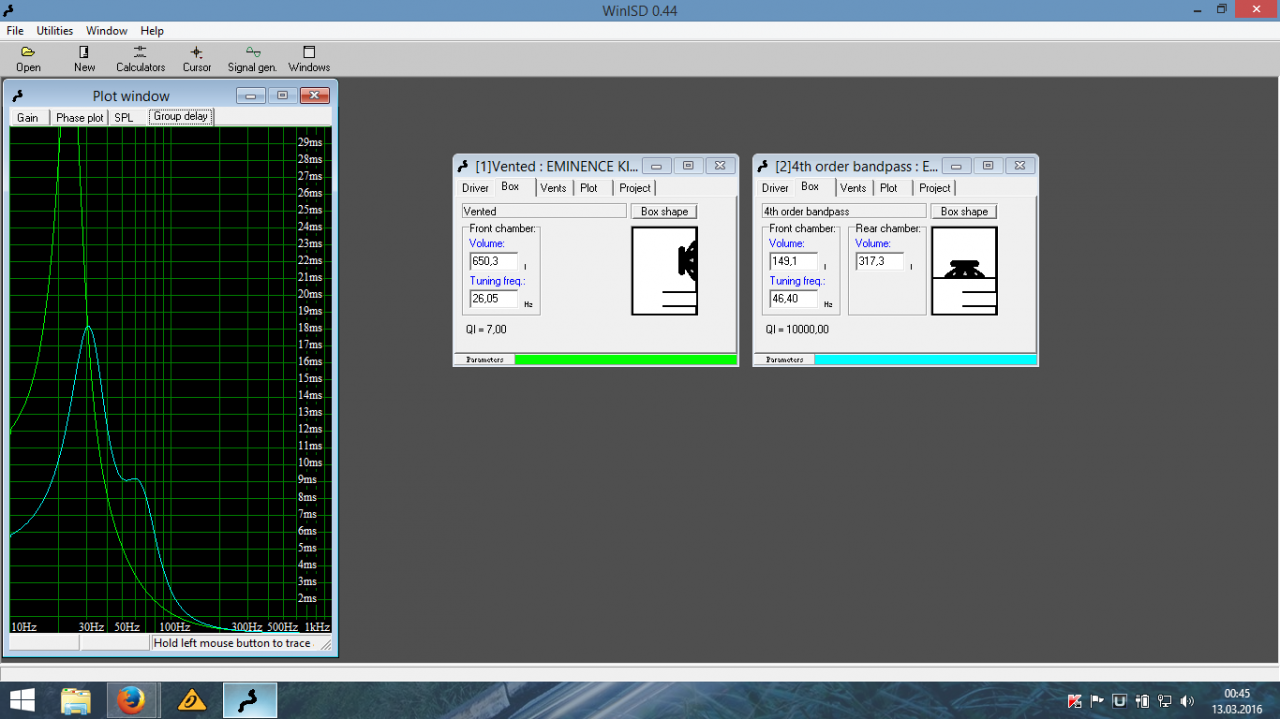The image size is (1280, 719).
Task: Open Vents tab in bandpass project
Action: (x=853, y=188)
